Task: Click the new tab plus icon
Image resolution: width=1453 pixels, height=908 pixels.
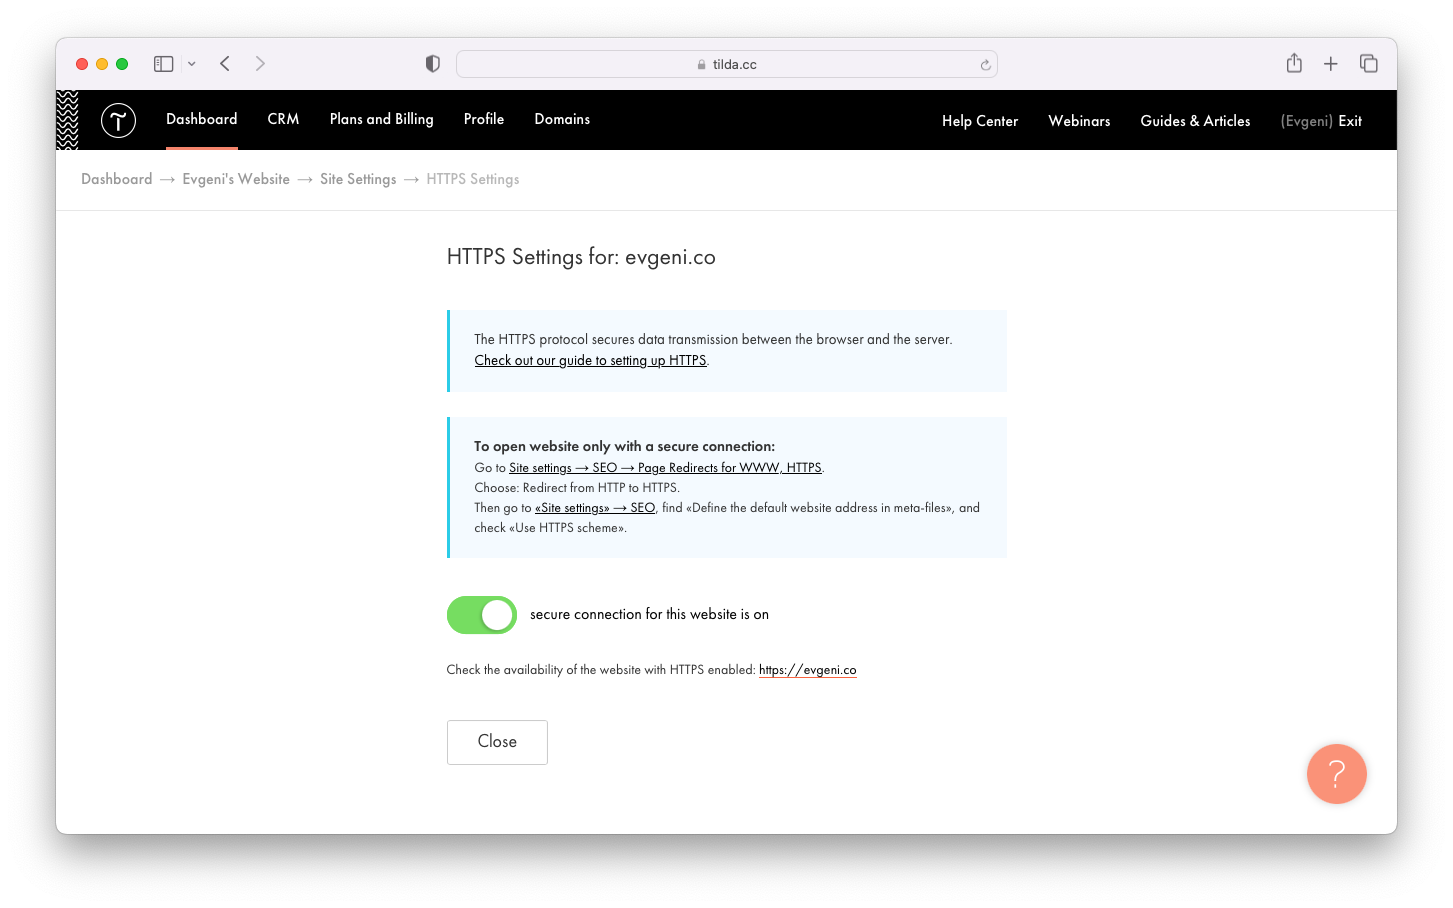Action: point(1331,63)
